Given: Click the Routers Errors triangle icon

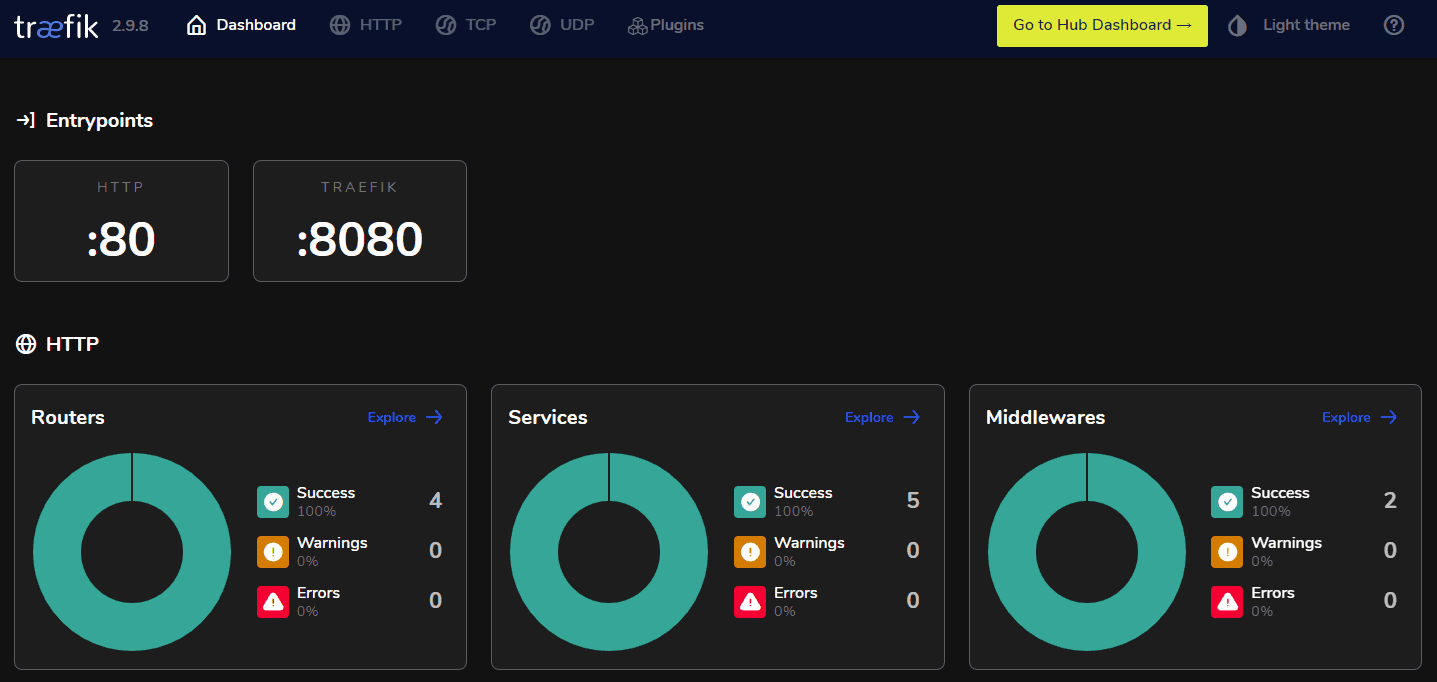Looking at the screenshot, I should click(x=273, y=602).
